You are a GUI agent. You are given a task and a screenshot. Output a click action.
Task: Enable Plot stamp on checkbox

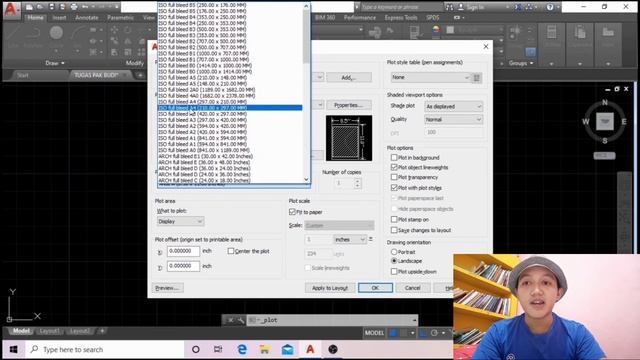click(x=394, y=220)
